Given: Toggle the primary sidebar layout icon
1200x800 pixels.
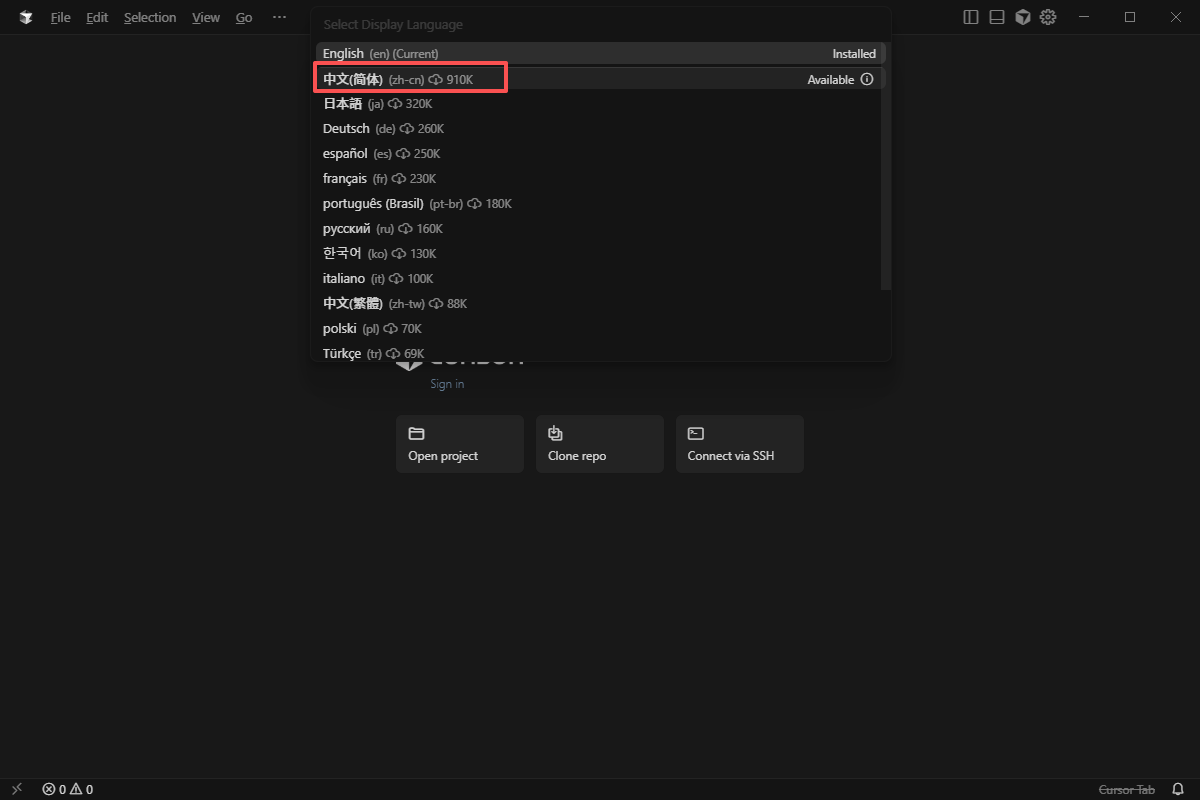Looking at the screenshot, I should pos(970,17).
